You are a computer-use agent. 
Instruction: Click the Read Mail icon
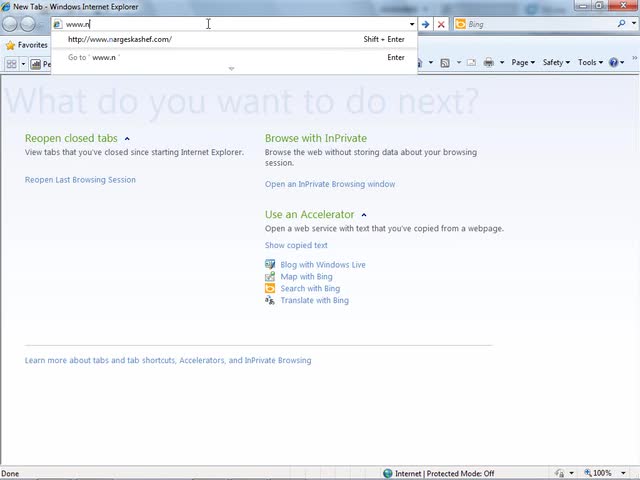[x=471, y=62]
